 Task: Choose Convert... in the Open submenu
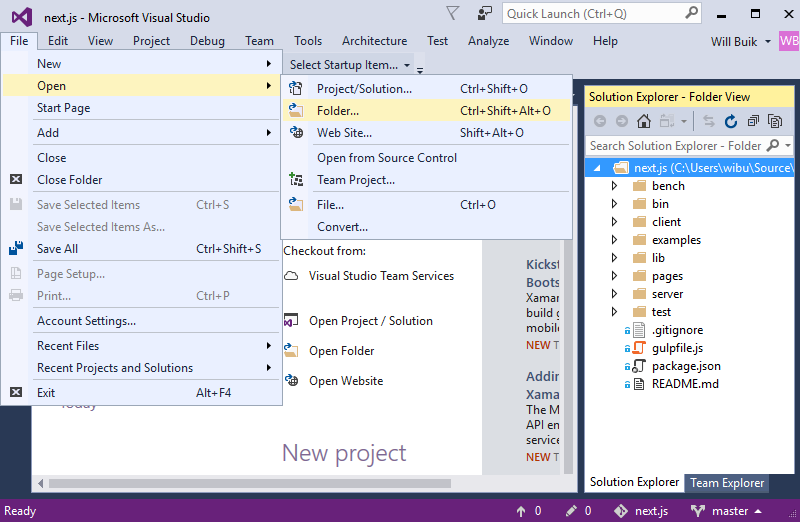[426, 227]
